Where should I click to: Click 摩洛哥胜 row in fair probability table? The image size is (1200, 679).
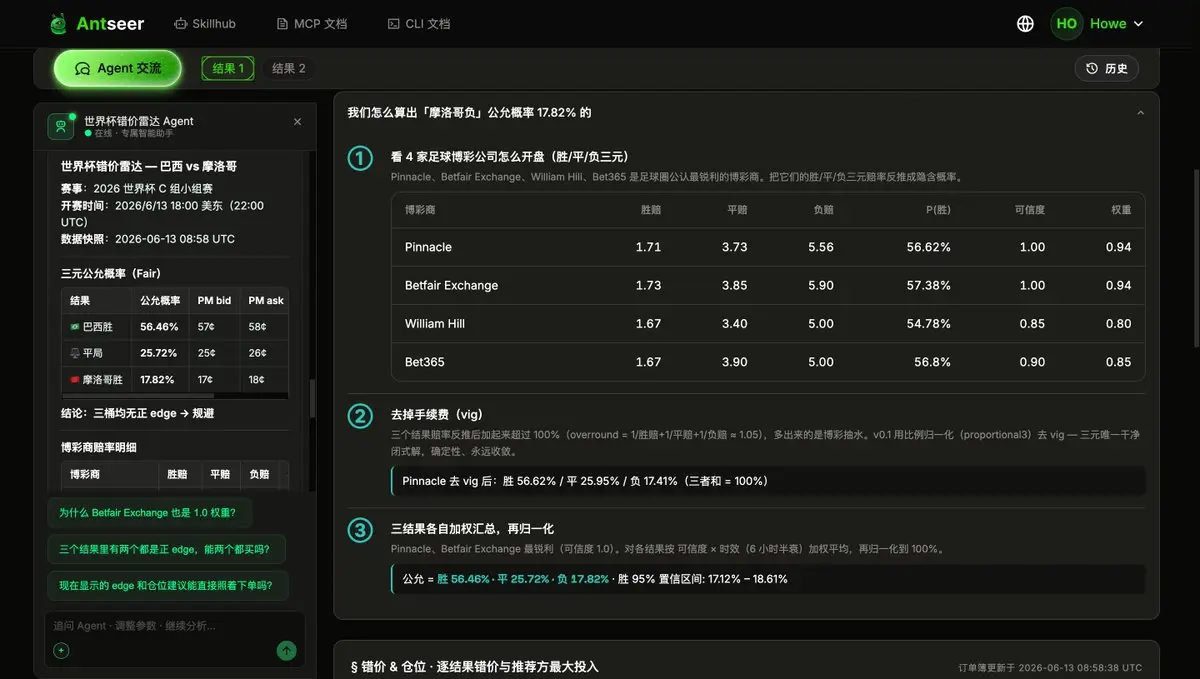coord(175,380)
